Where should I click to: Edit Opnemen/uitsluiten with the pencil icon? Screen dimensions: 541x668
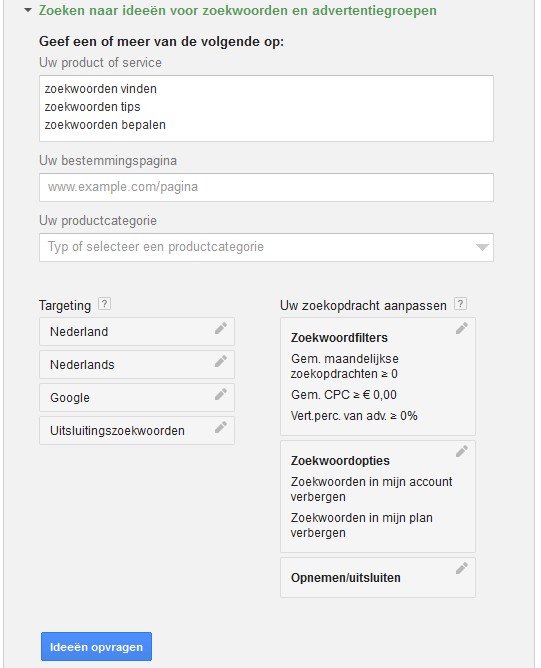pyautogui.click(x=462, y=568)
